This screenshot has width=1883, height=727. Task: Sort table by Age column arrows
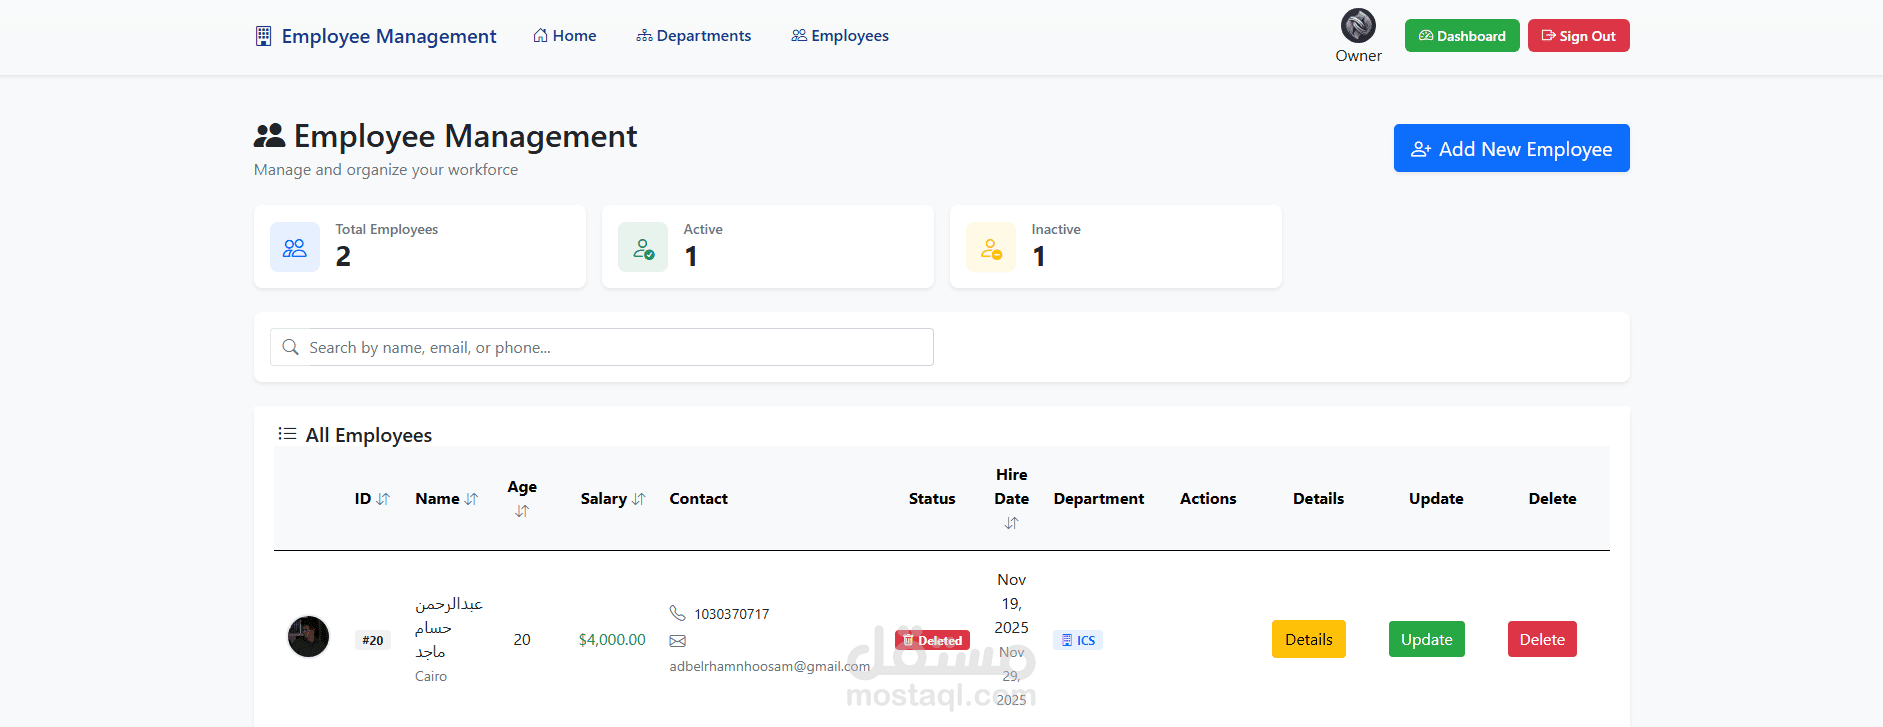point(522,511)
